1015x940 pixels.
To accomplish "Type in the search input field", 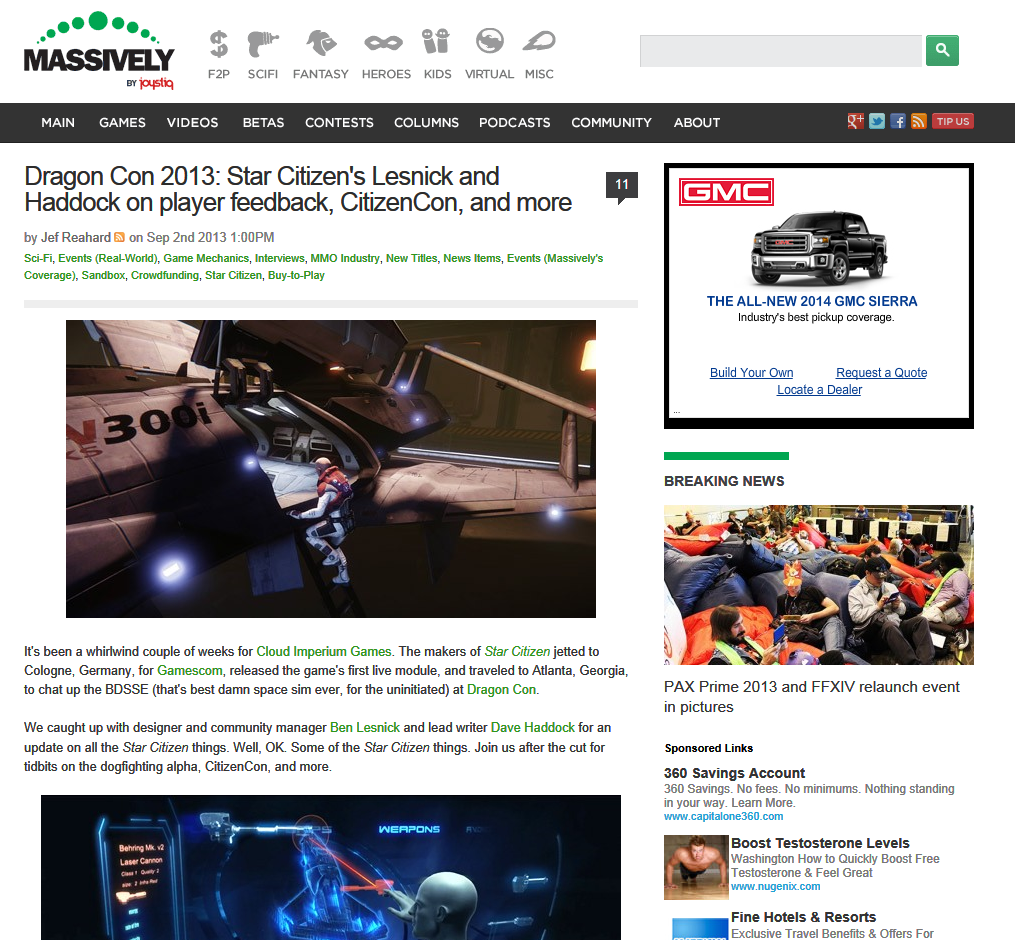I will point(780,51).
